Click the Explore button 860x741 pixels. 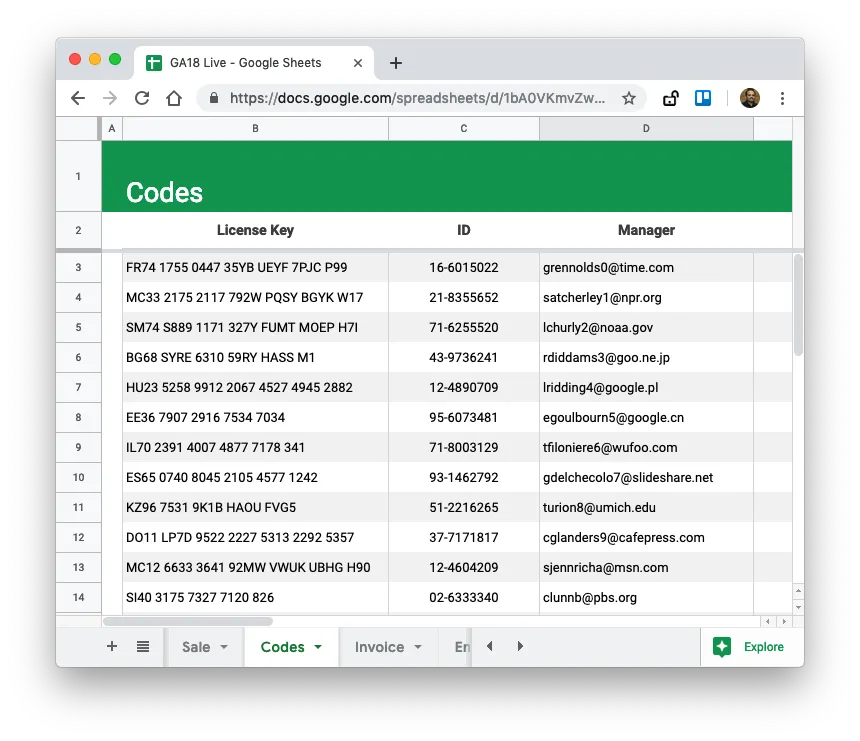(x=750, y=647)
